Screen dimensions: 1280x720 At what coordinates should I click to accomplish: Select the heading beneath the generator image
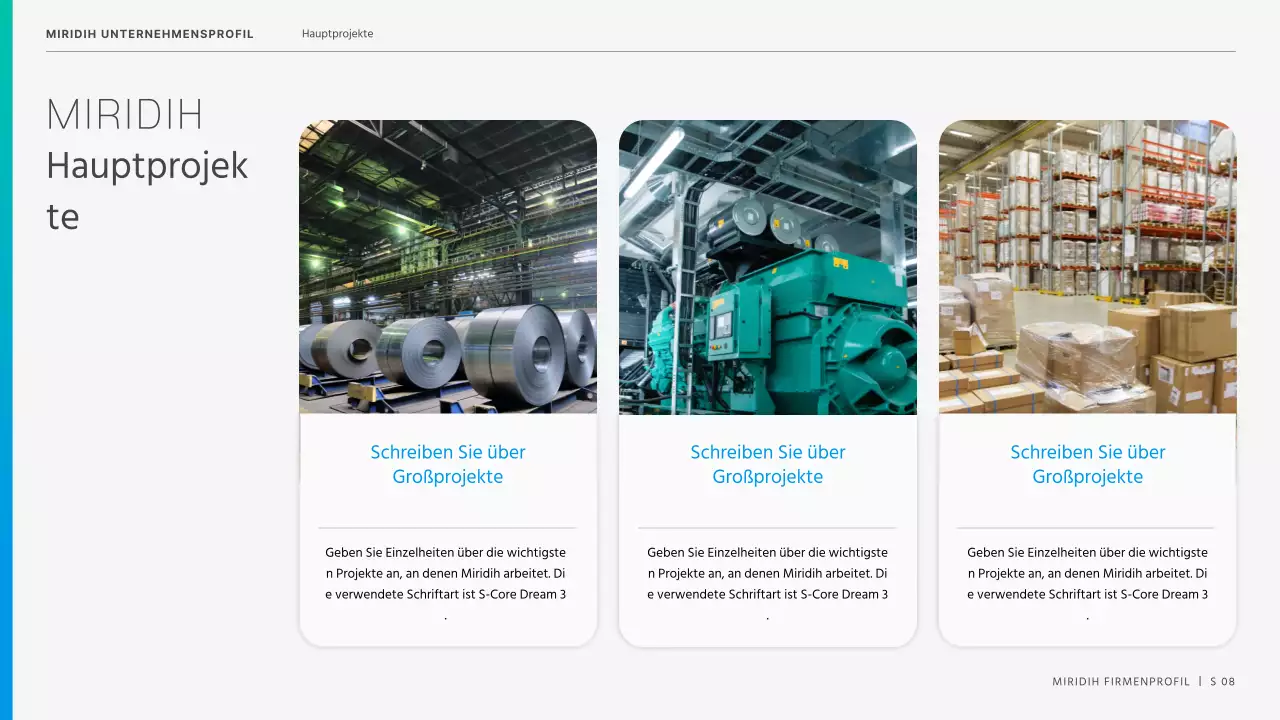[767, 464]
